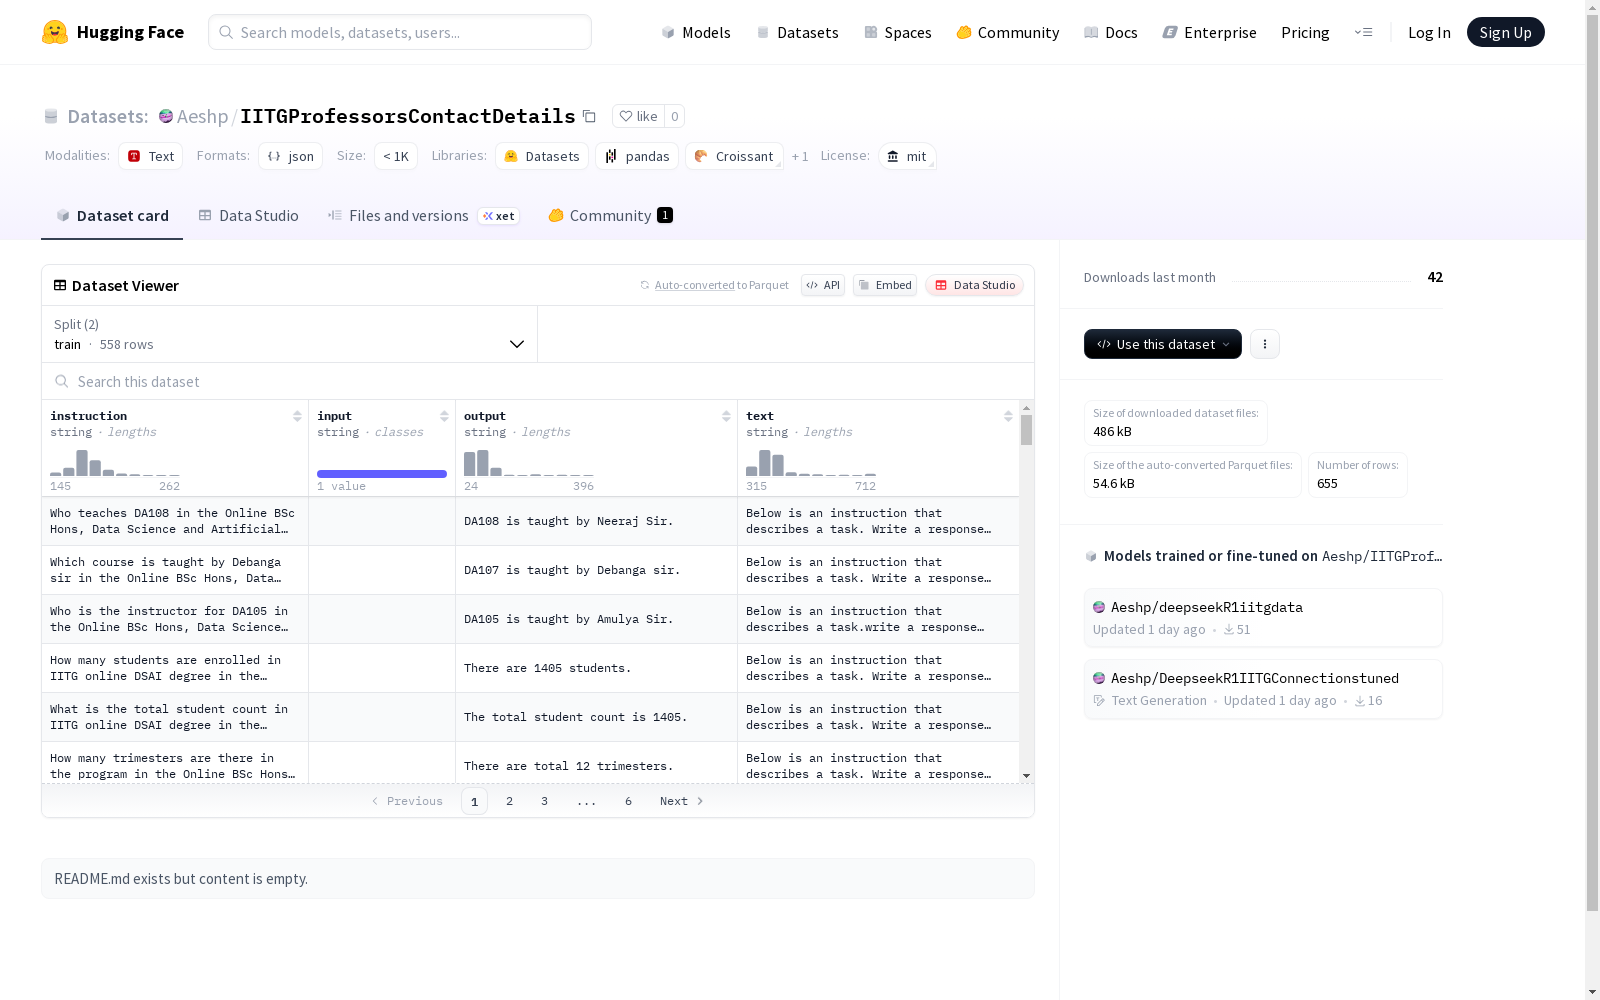The image size is (1600, 1000).
Task: Click the cell 'DA107 is taught by Debanga sir.'
Action: coord(596,570)
